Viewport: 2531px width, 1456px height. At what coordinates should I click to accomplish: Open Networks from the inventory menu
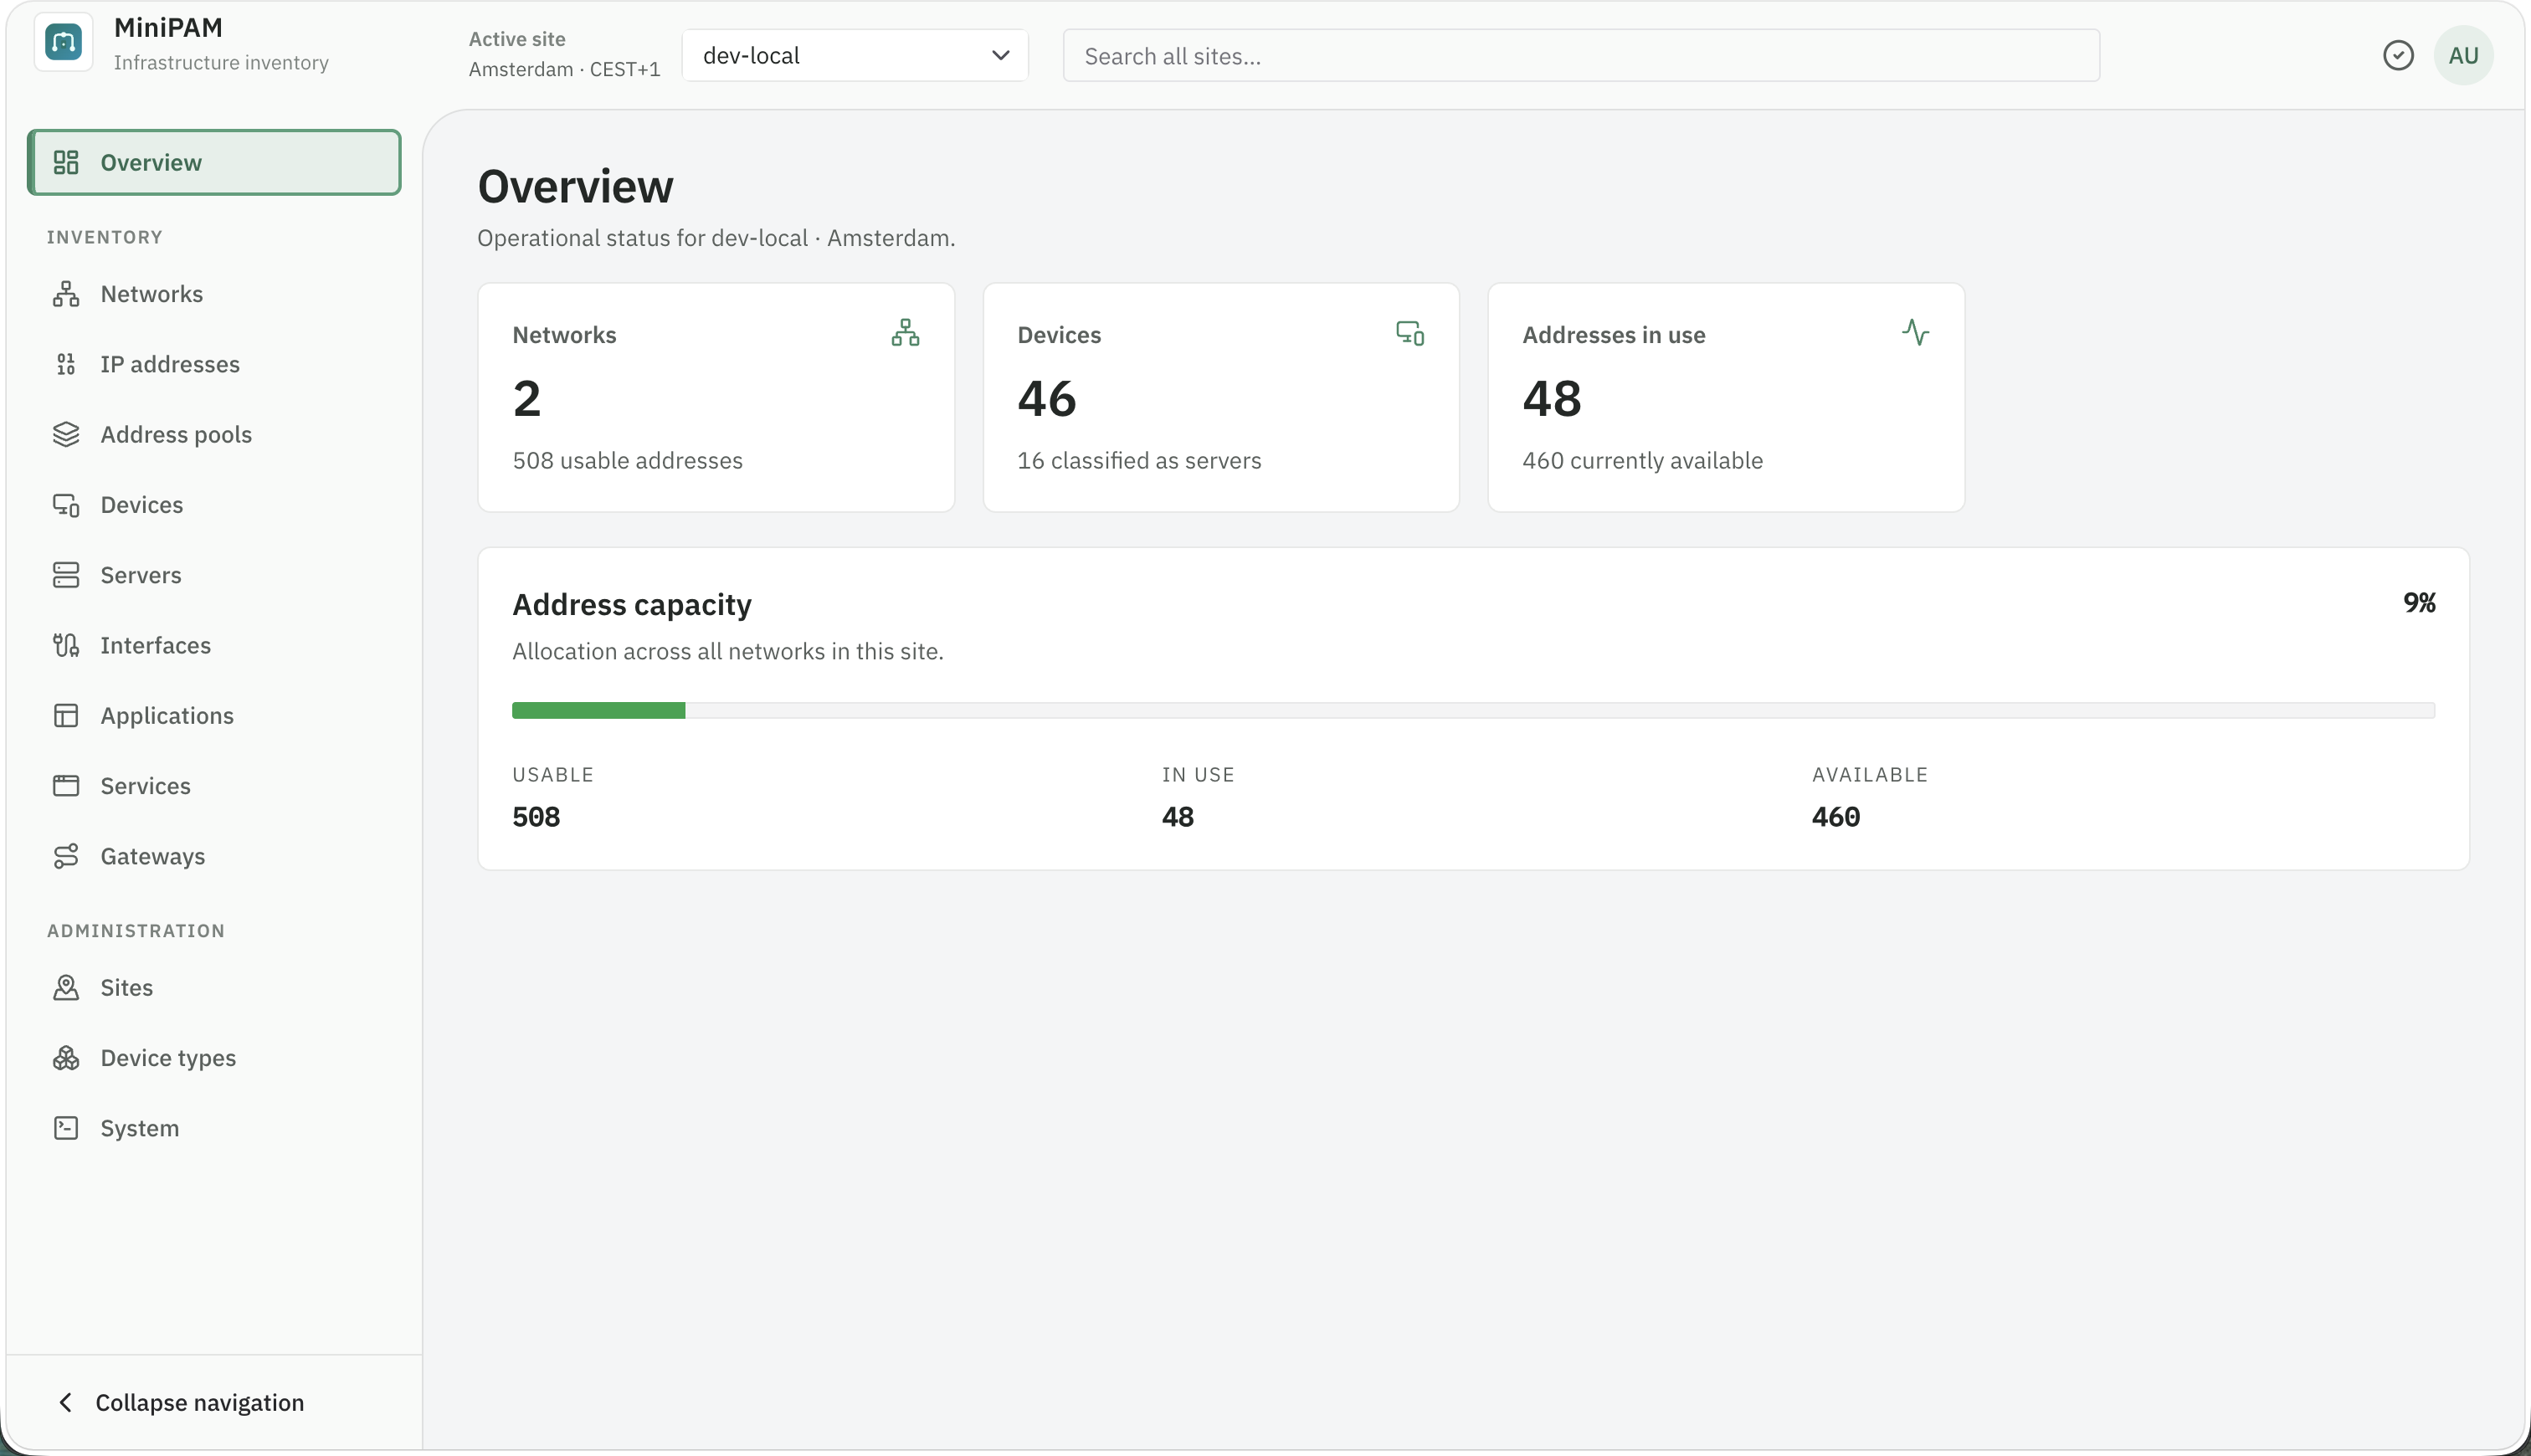(x=214, y=294)
